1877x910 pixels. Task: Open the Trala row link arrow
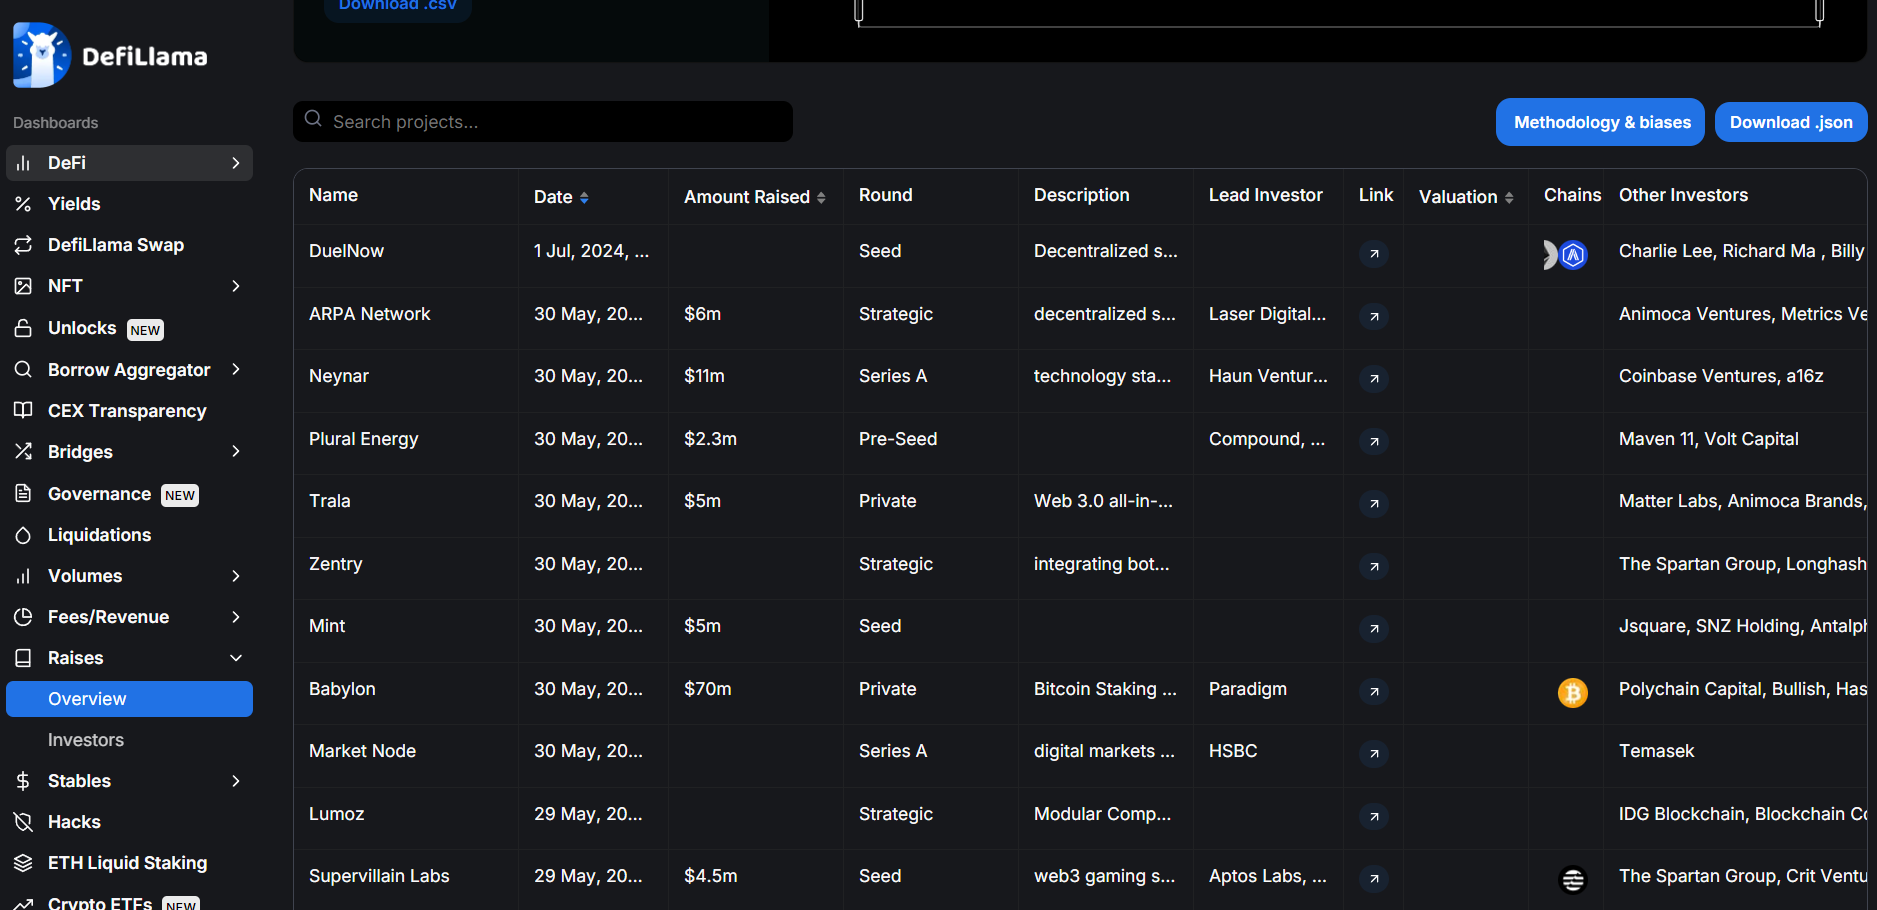pyautogui.click(x=1374, y=504)
